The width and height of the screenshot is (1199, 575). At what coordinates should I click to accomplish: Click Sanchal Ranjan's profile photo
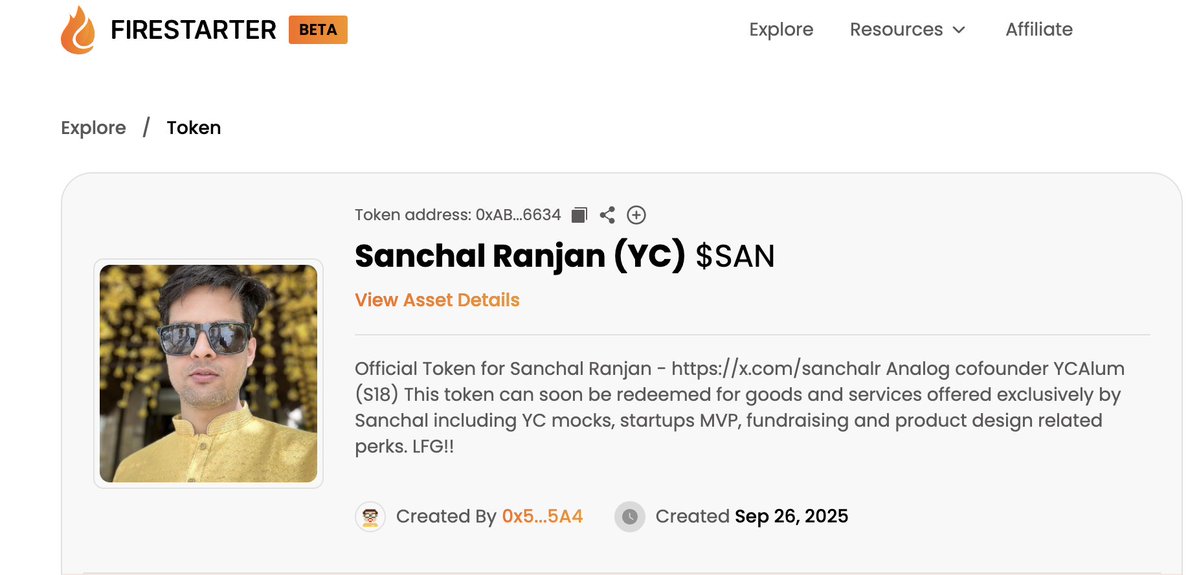[208, 373]
